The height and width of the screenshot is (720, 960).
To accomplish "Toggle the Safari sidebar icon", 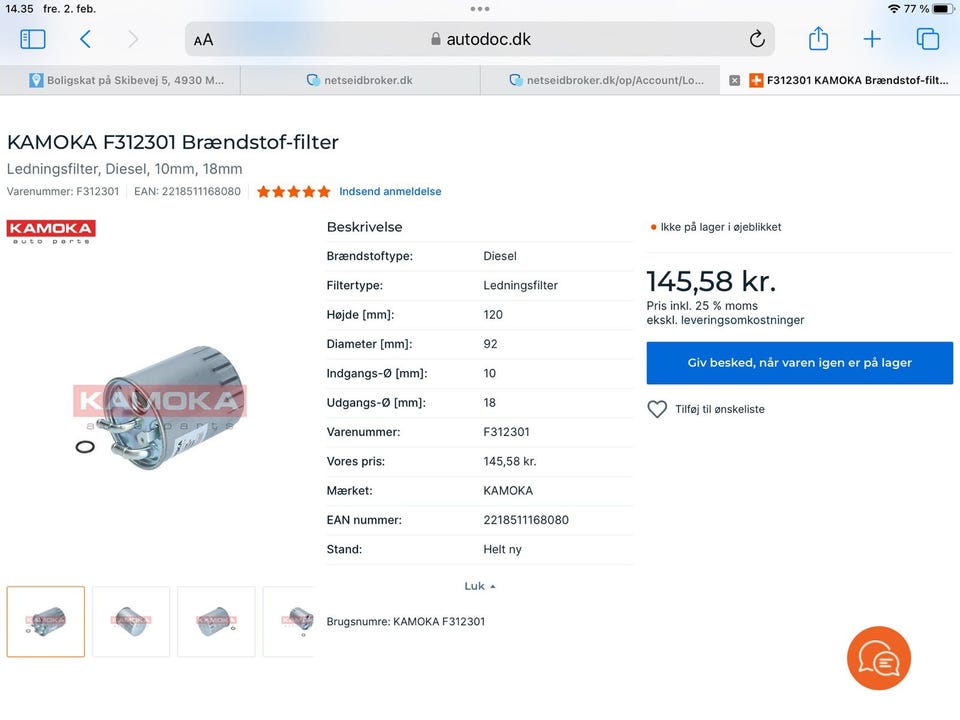I will pos(33,39).
